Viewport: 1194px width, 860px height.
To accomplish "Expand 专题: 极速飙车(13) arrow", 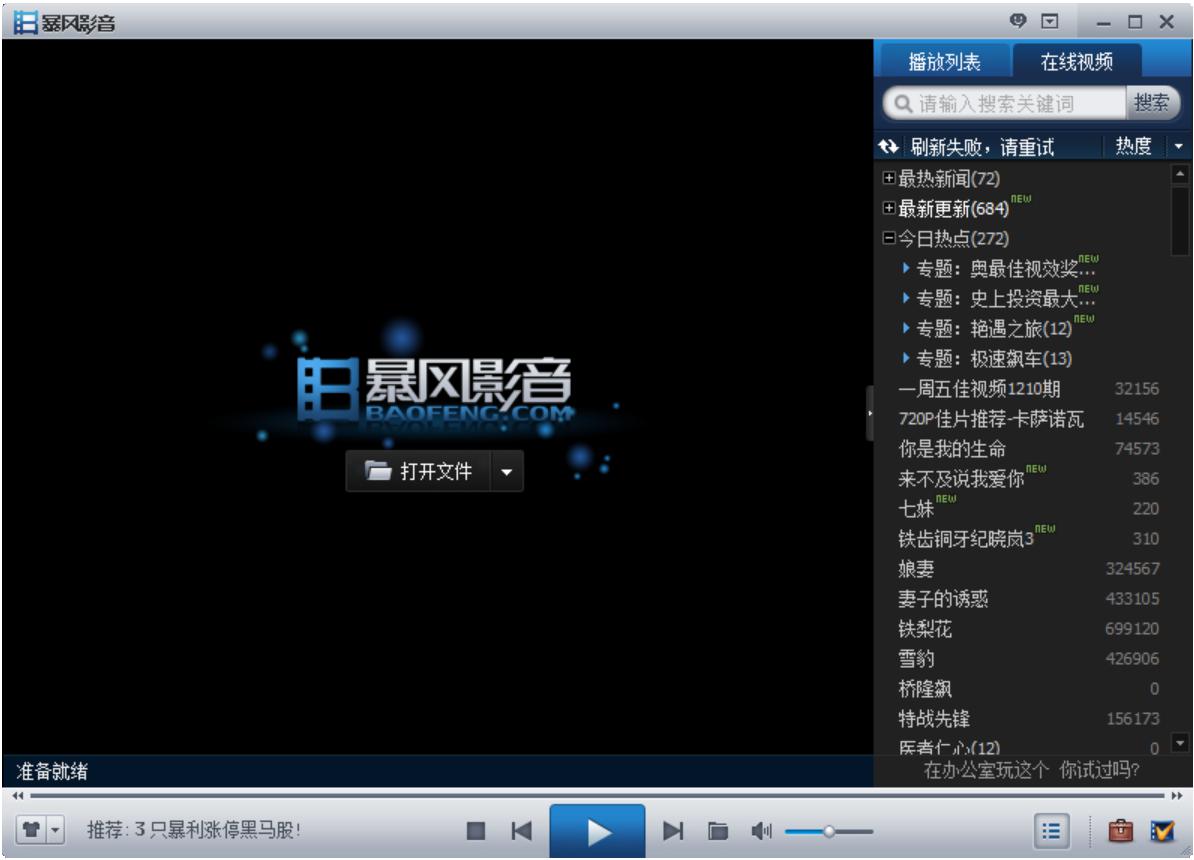I will [x=905, y=358].
